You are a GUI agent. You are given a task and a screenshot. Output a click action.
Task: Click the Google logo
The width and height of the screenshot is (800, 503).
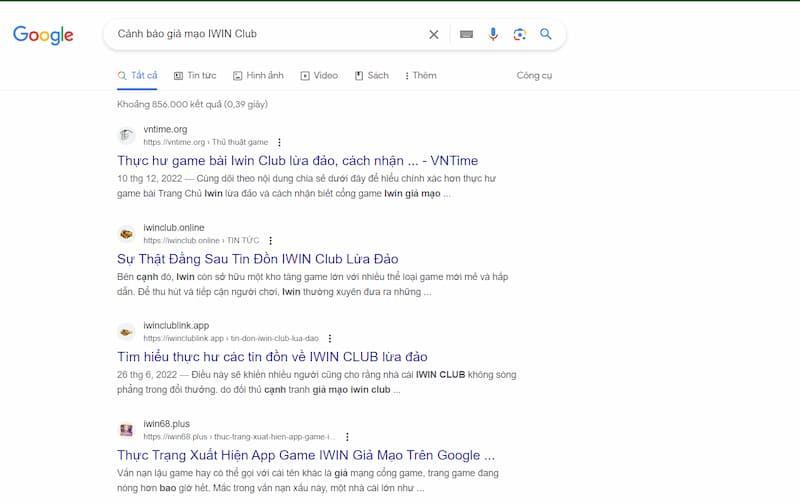43,35
